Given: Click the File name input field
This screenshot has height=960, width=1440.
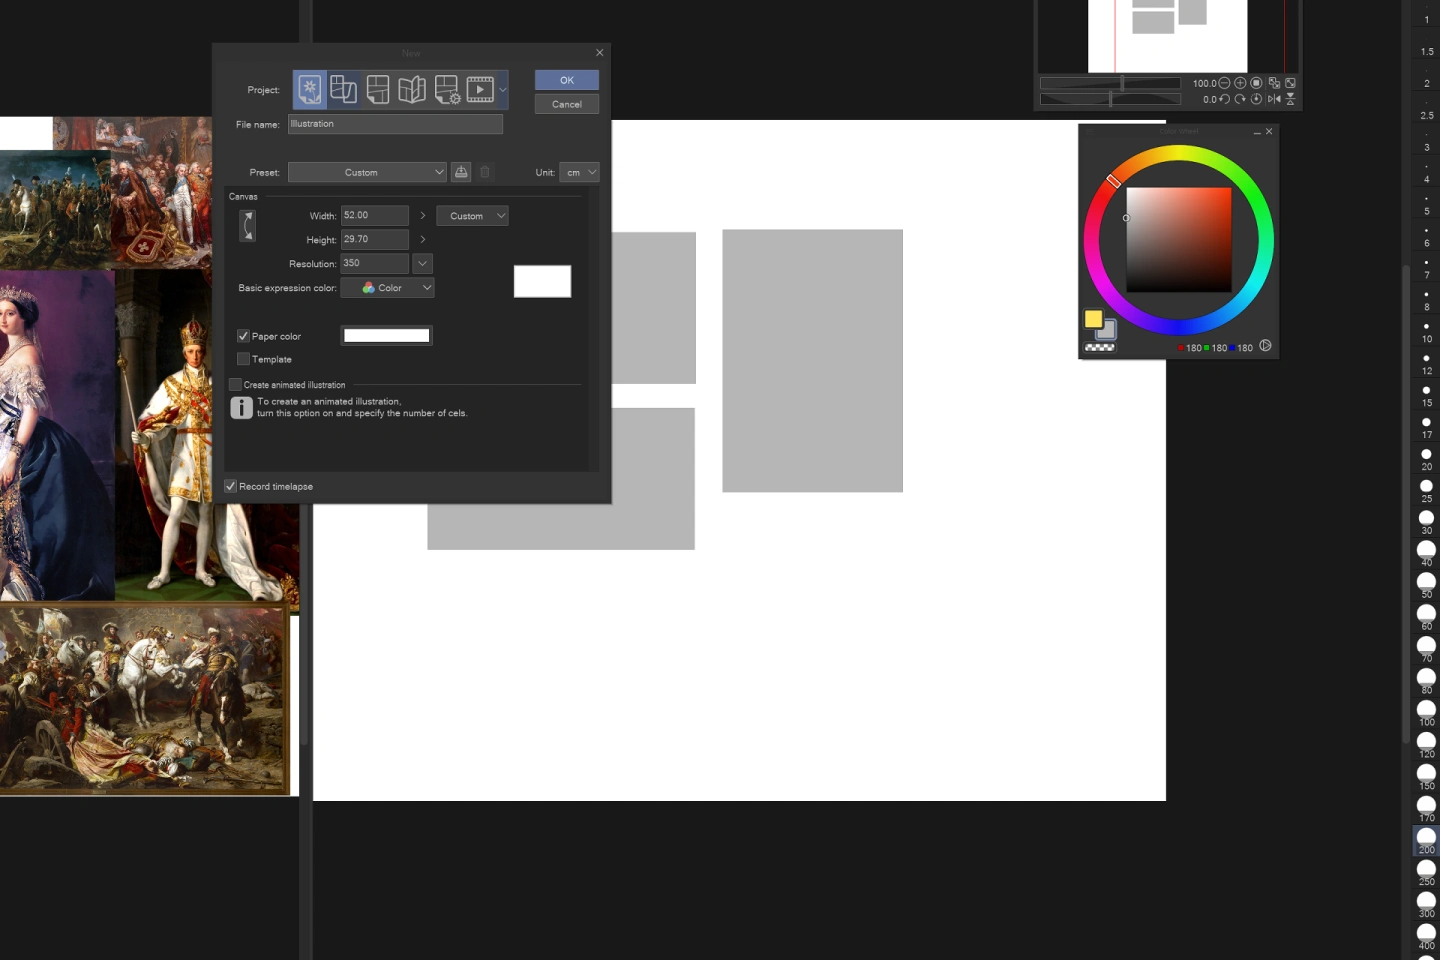Looking at the screenshot, I should (395, 124).
